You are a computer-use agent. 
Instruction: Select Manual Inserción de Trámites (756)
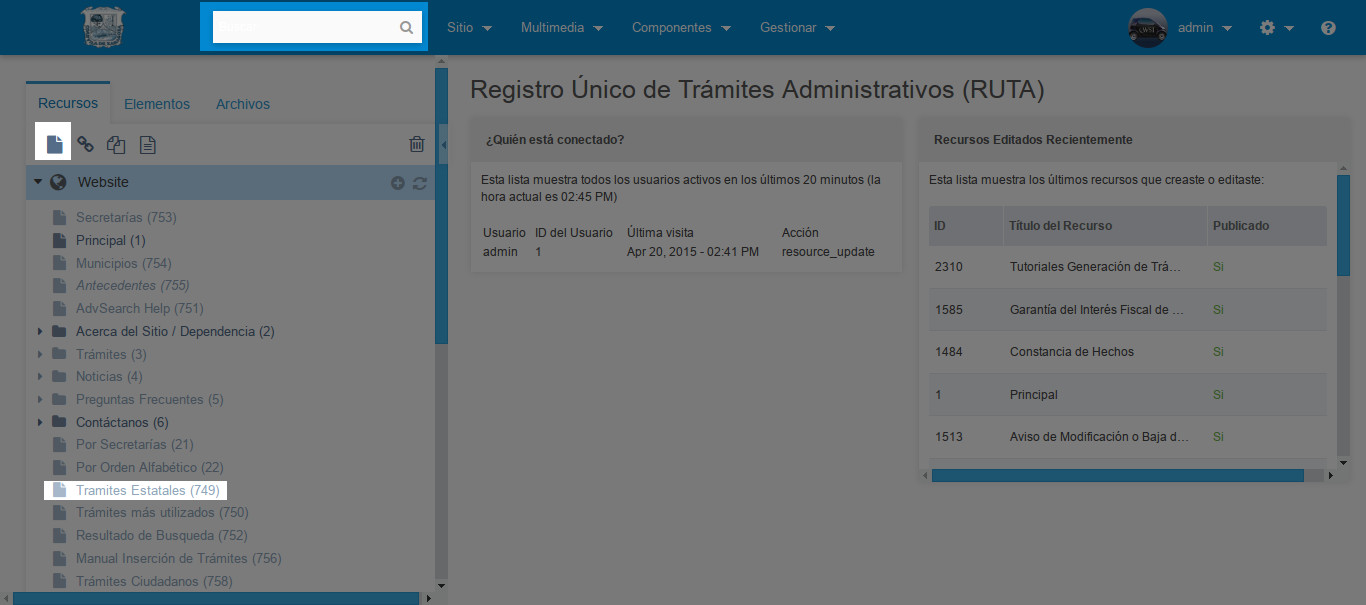178,558
